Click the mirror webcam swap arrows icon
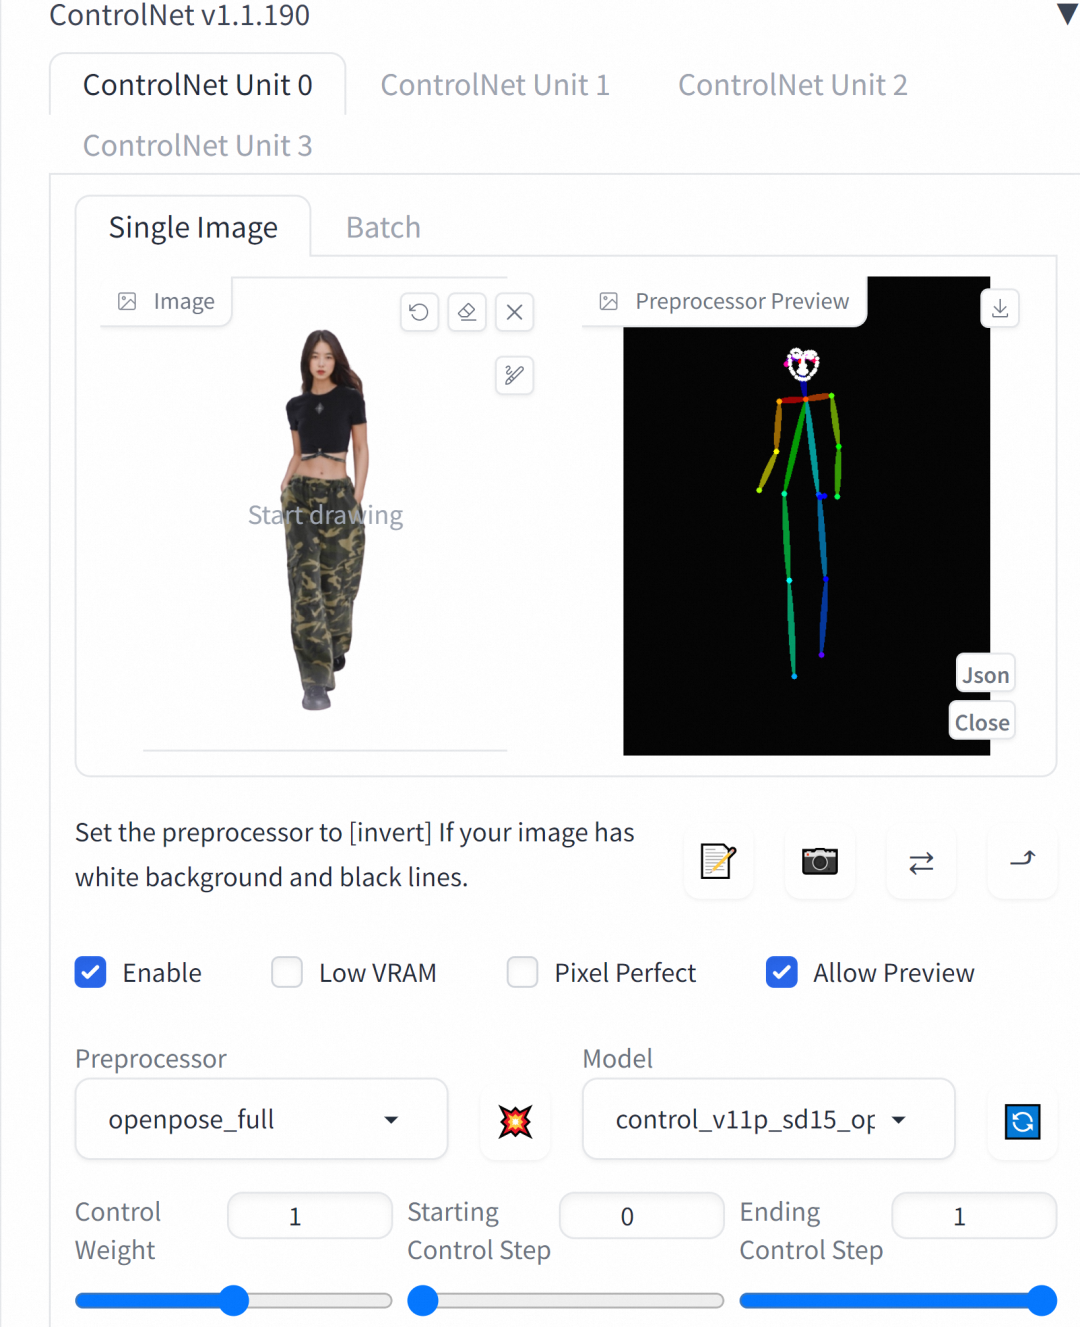This screenshot has height=1327, width=1080. [x=921, y=861]
